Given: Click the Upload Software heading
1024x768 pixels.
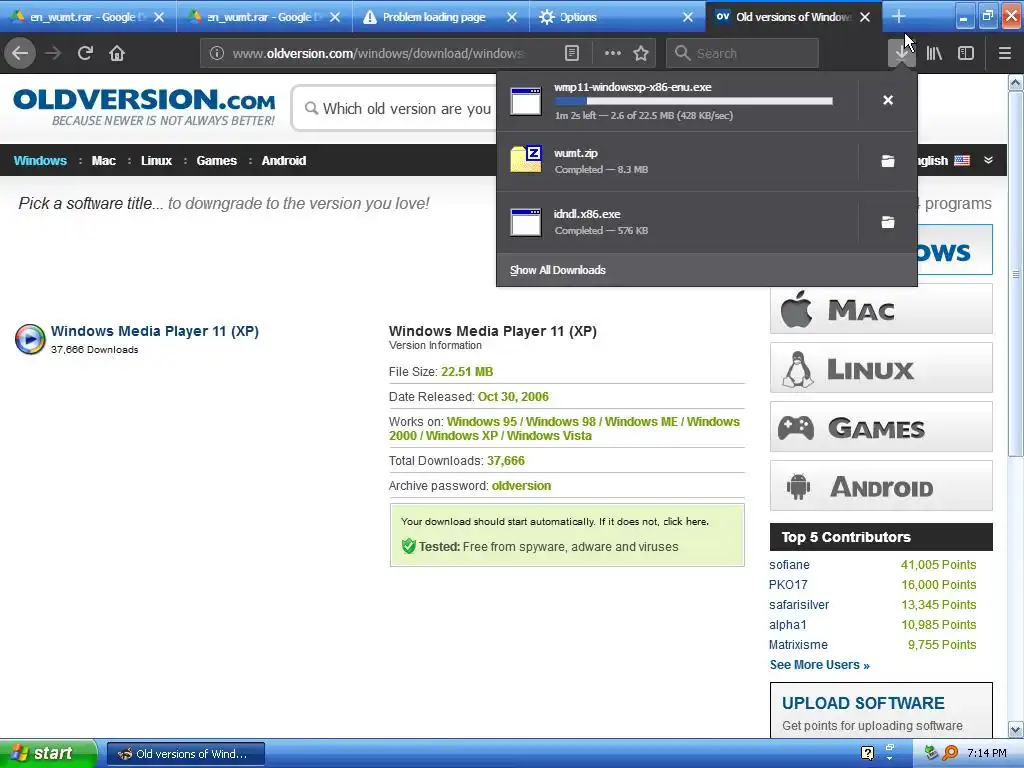Looking at the screenshot, I should click(x=863, y=703).
